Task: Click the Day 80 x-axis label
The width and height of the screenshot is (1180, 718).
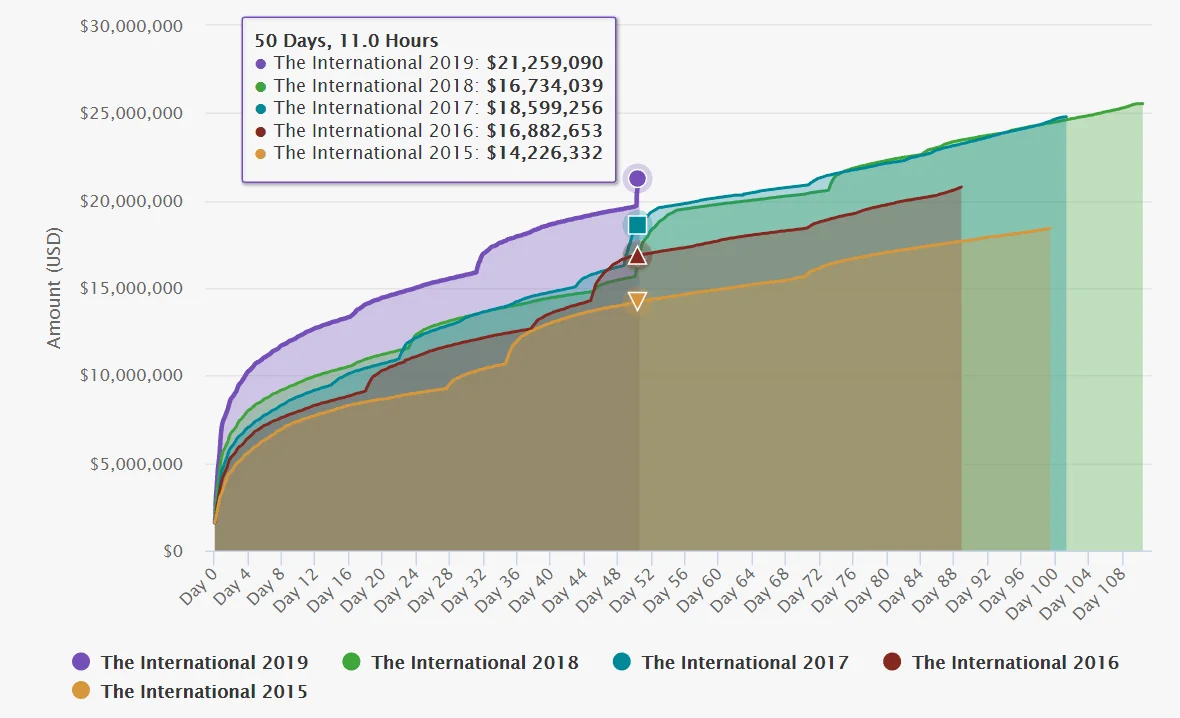Action: (x=868, y=589)
